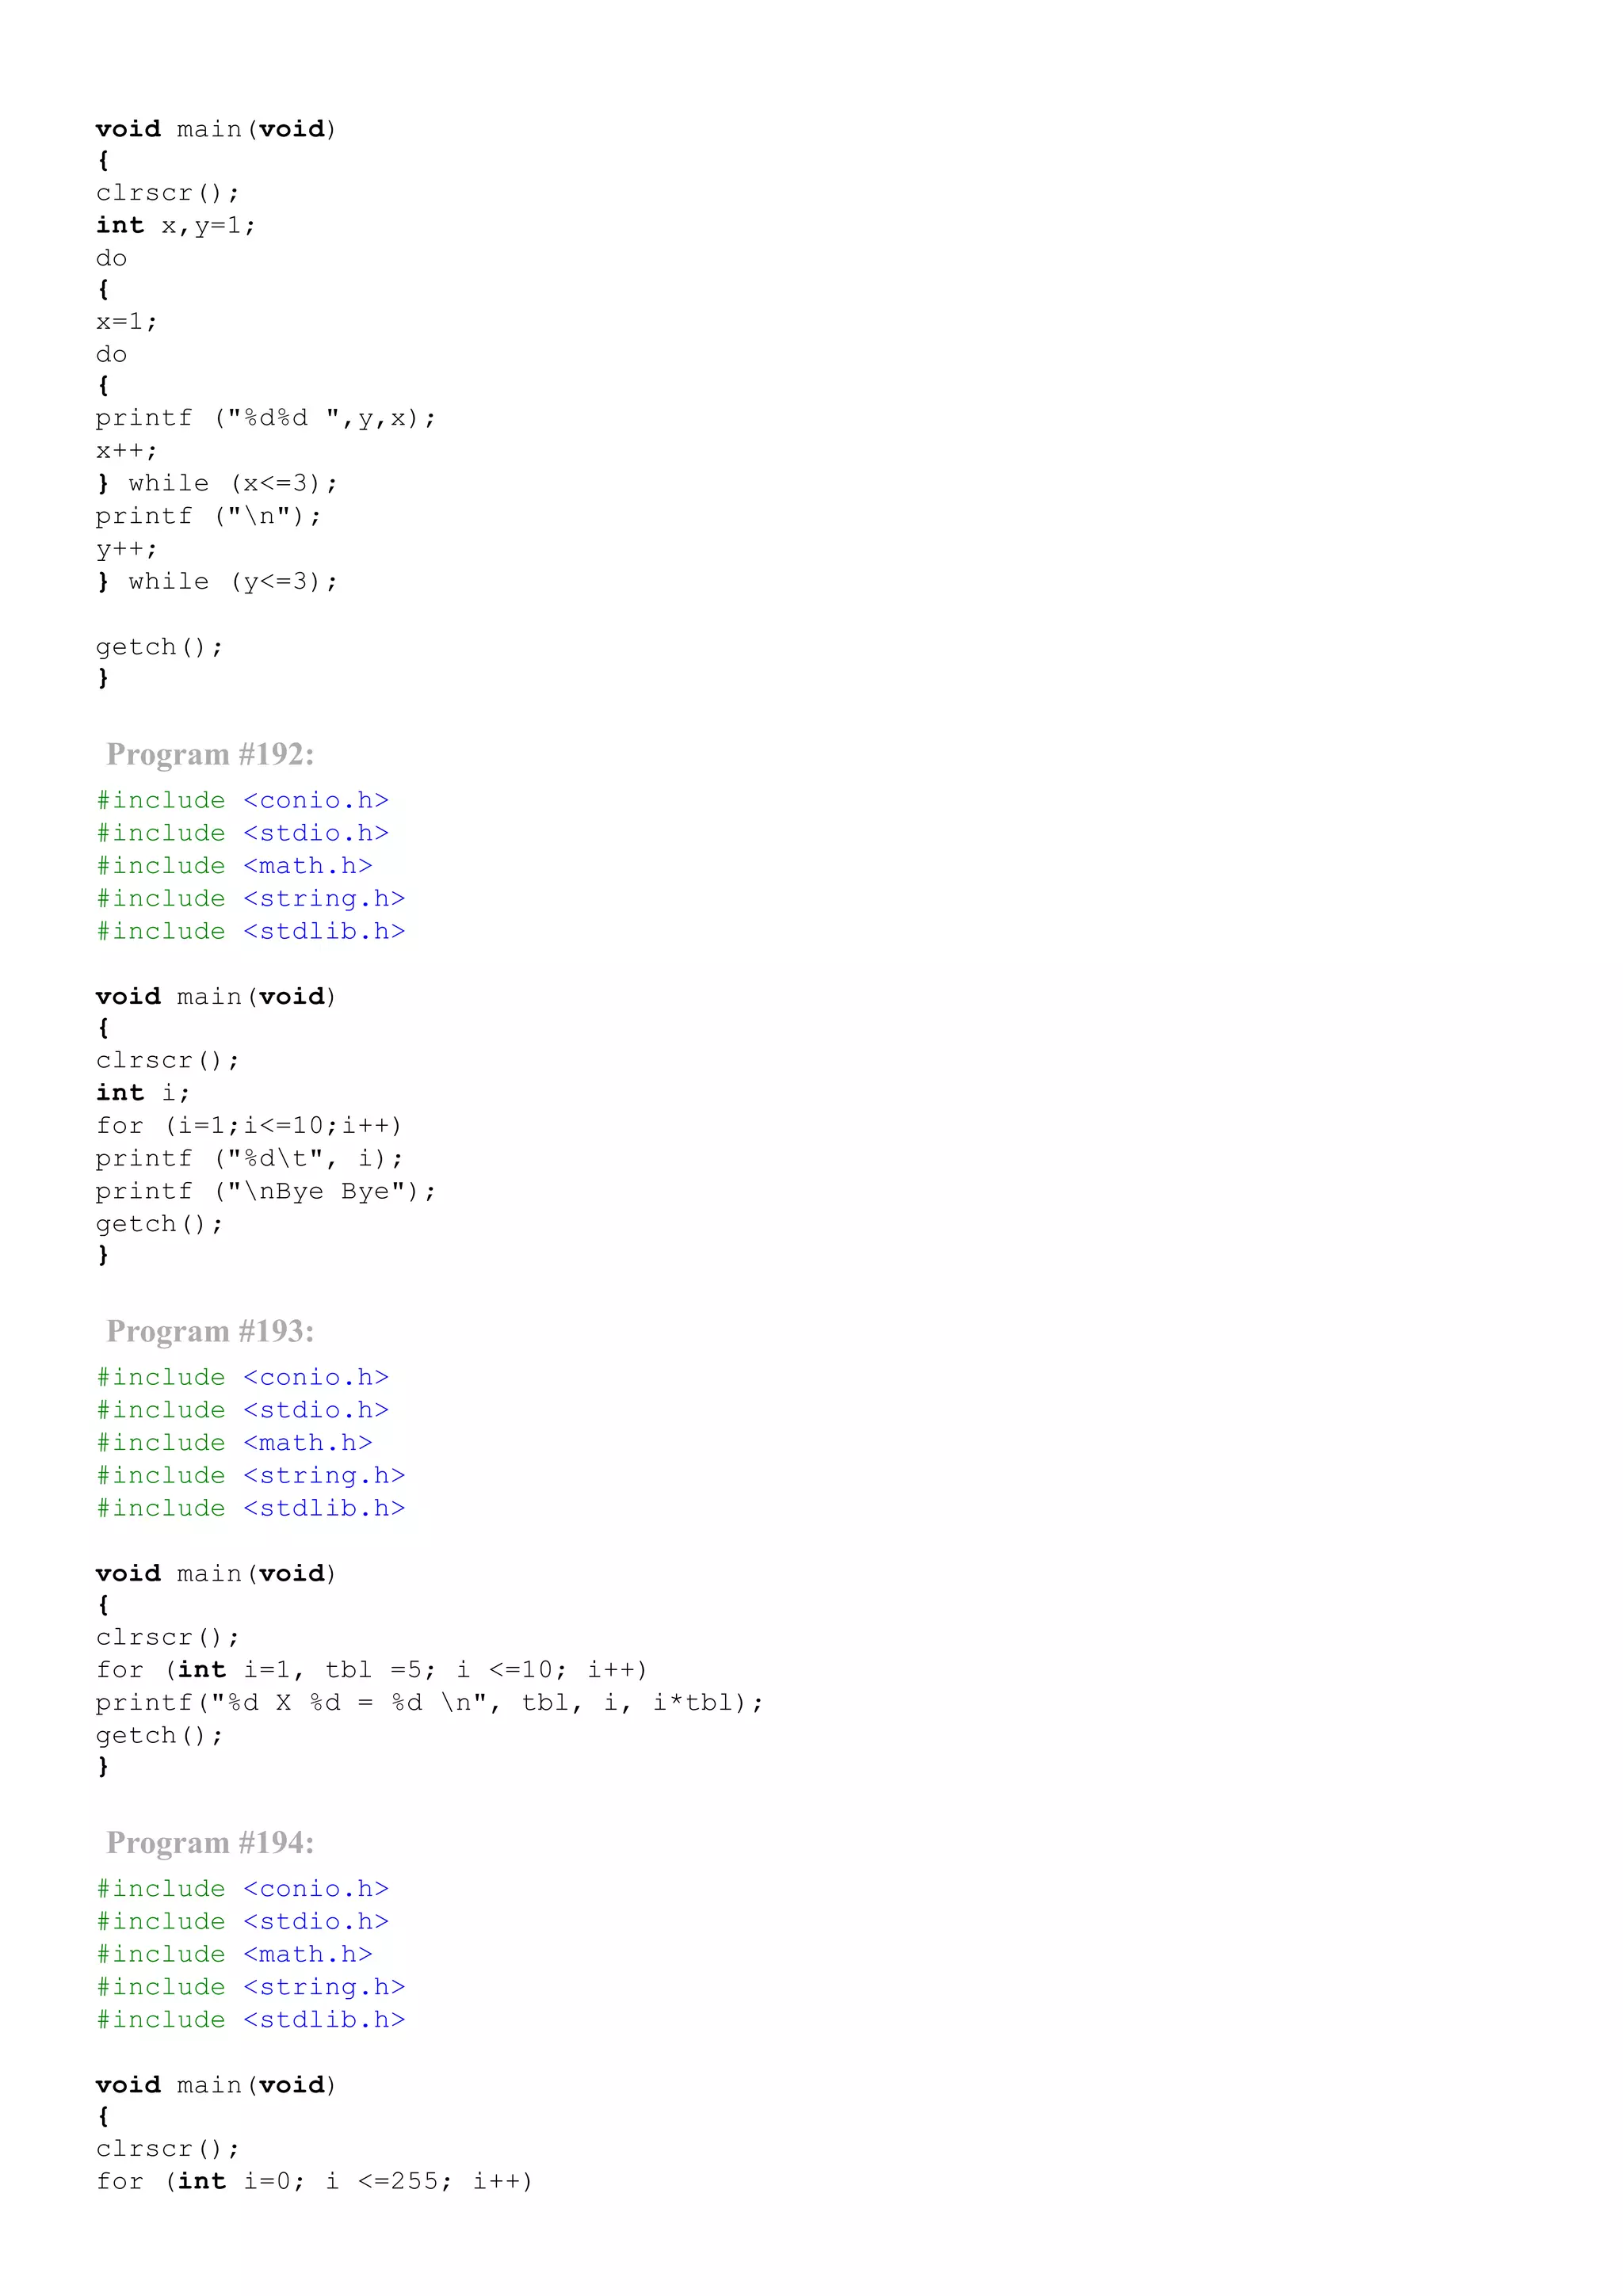Viewport: 1623px width, 2296px height.
Task: Select the 'x++;' statement
Action: (x=127, y=451)
